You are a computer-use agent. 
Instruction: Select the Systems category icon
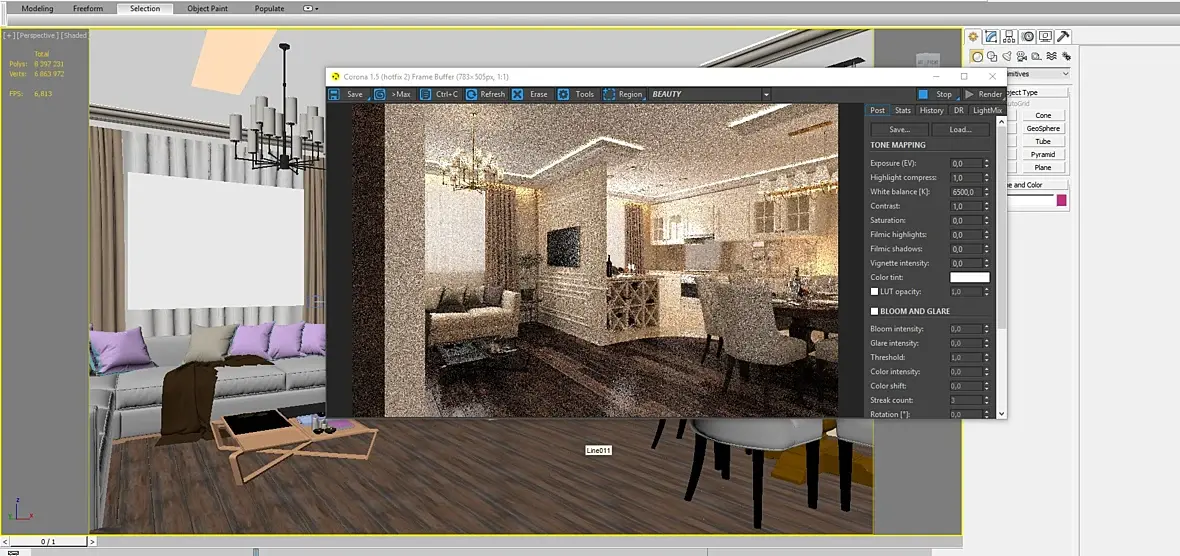point(1066,56)
